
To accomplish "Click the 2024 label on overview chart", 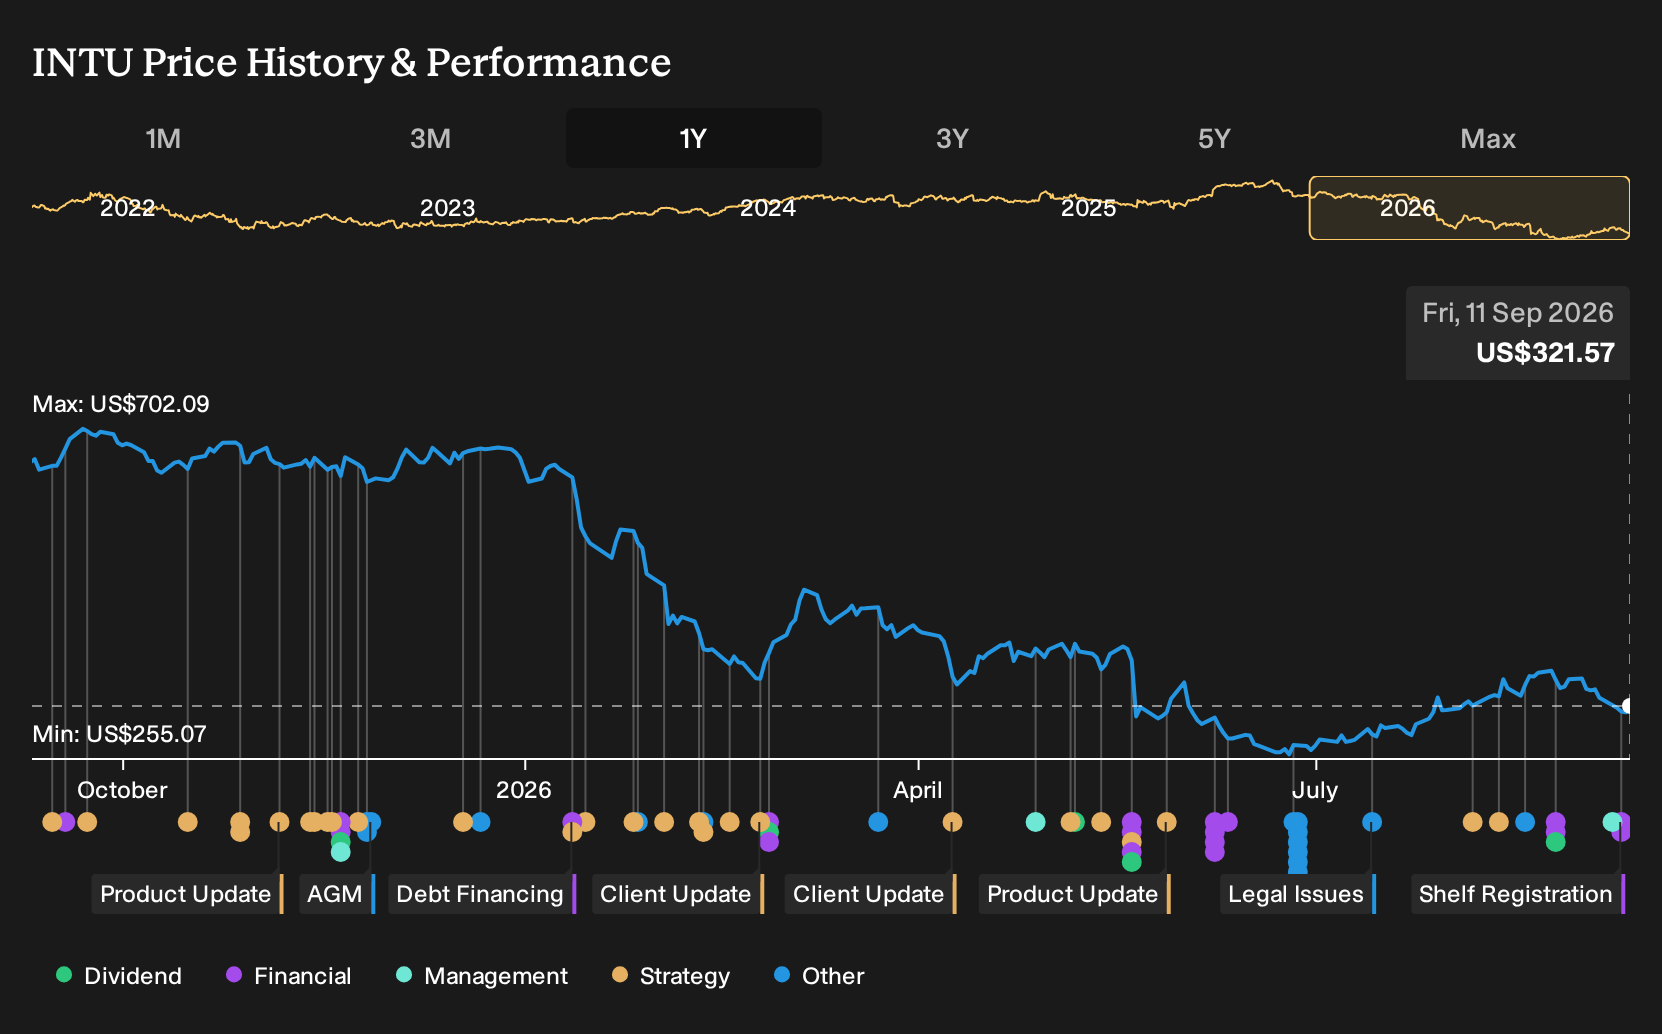I will click(x=768, y=208).
